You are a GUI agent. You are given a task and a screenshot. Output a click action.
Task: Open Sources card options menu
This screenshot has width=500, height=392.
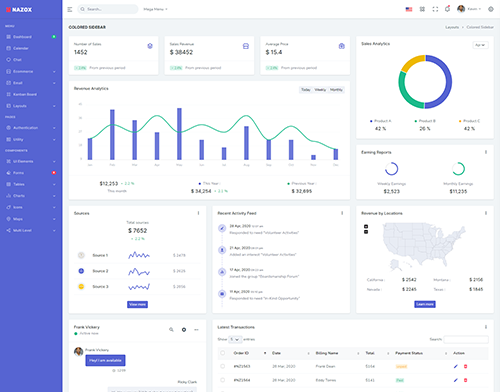198,213
